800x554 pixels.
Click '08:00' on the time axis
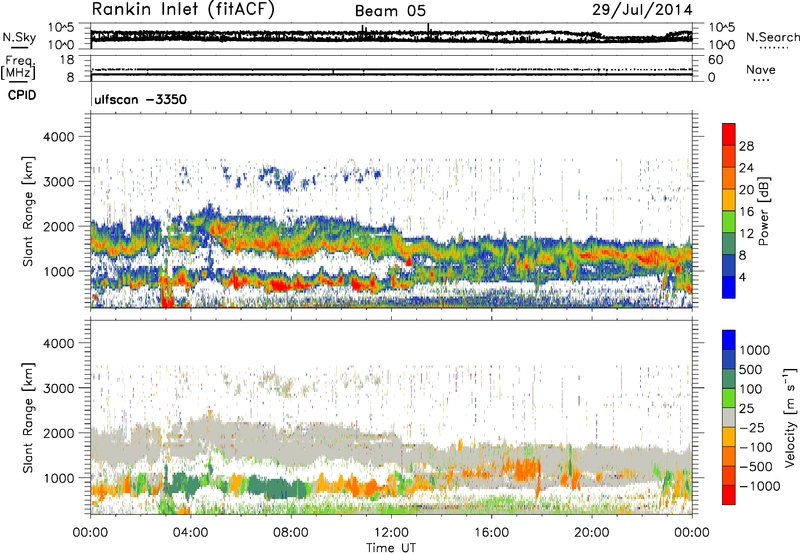290,533
